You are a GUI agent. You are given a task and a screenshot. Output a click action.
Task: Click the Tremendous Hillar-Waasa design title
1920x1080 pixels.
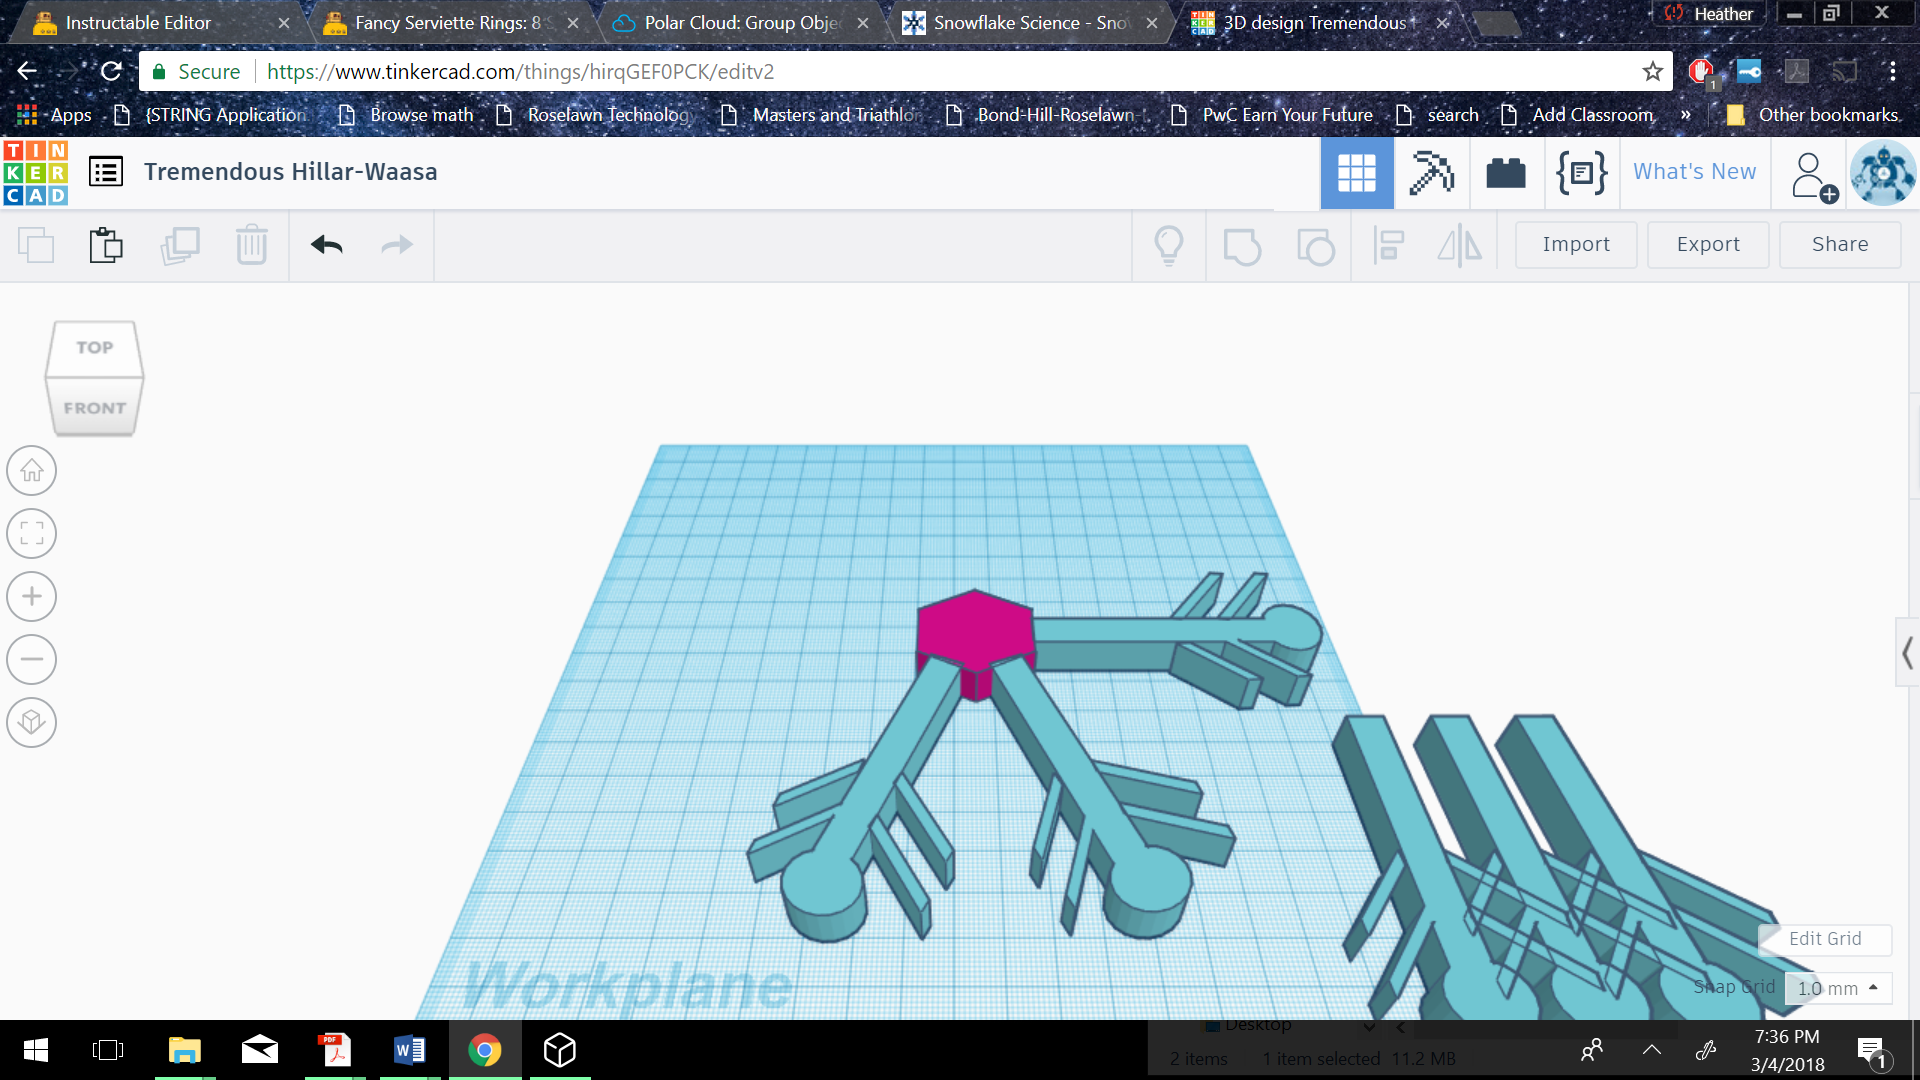290,172
